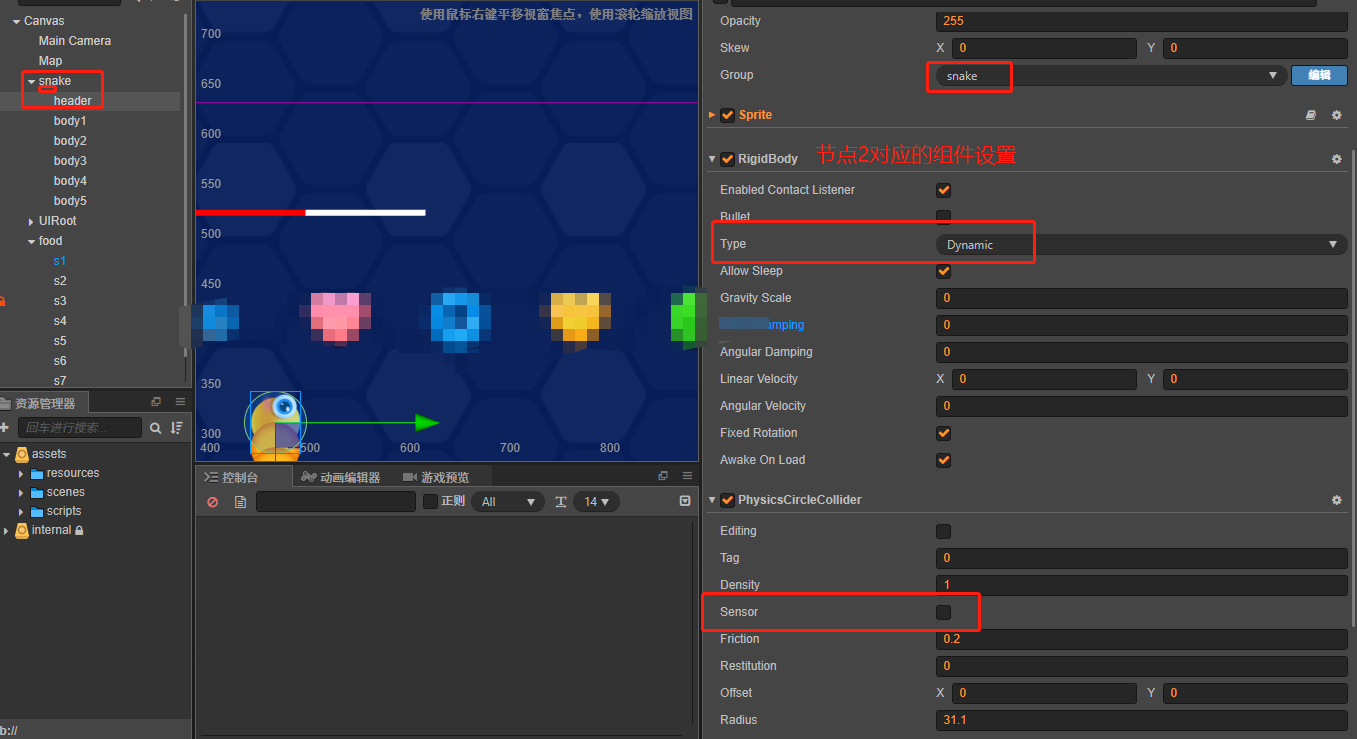Viewport: 1357px width, 739px height.
Task: Open the Group dropdown showing snake
Action: (1110, 76)
